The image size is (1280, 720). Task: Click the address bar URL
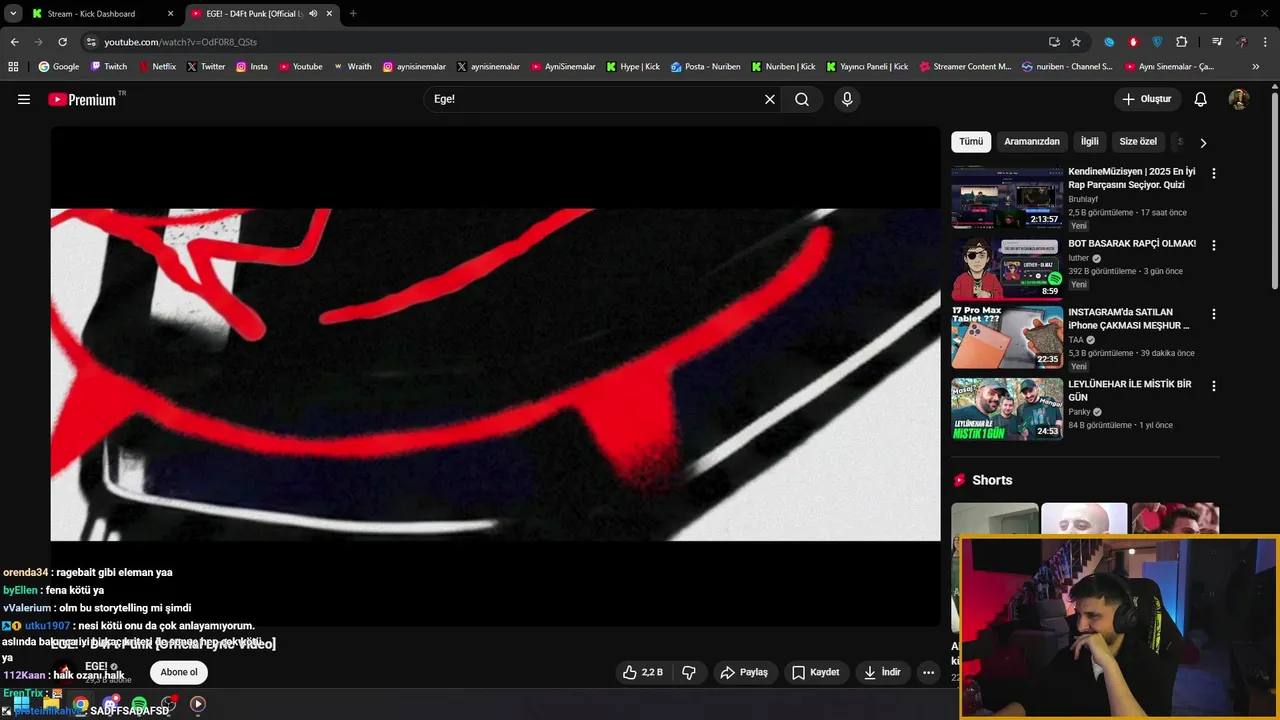coord(181,42)
